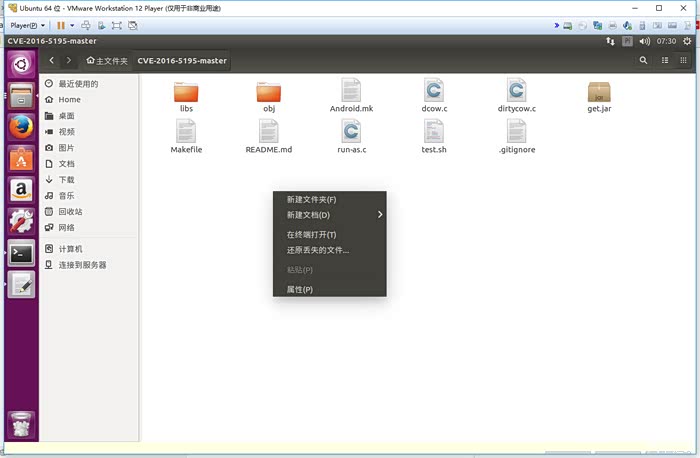This screenshot has width=700, height=458.
Task: Open Ubuntu Dash from launcher
Action: coord(21,65)
